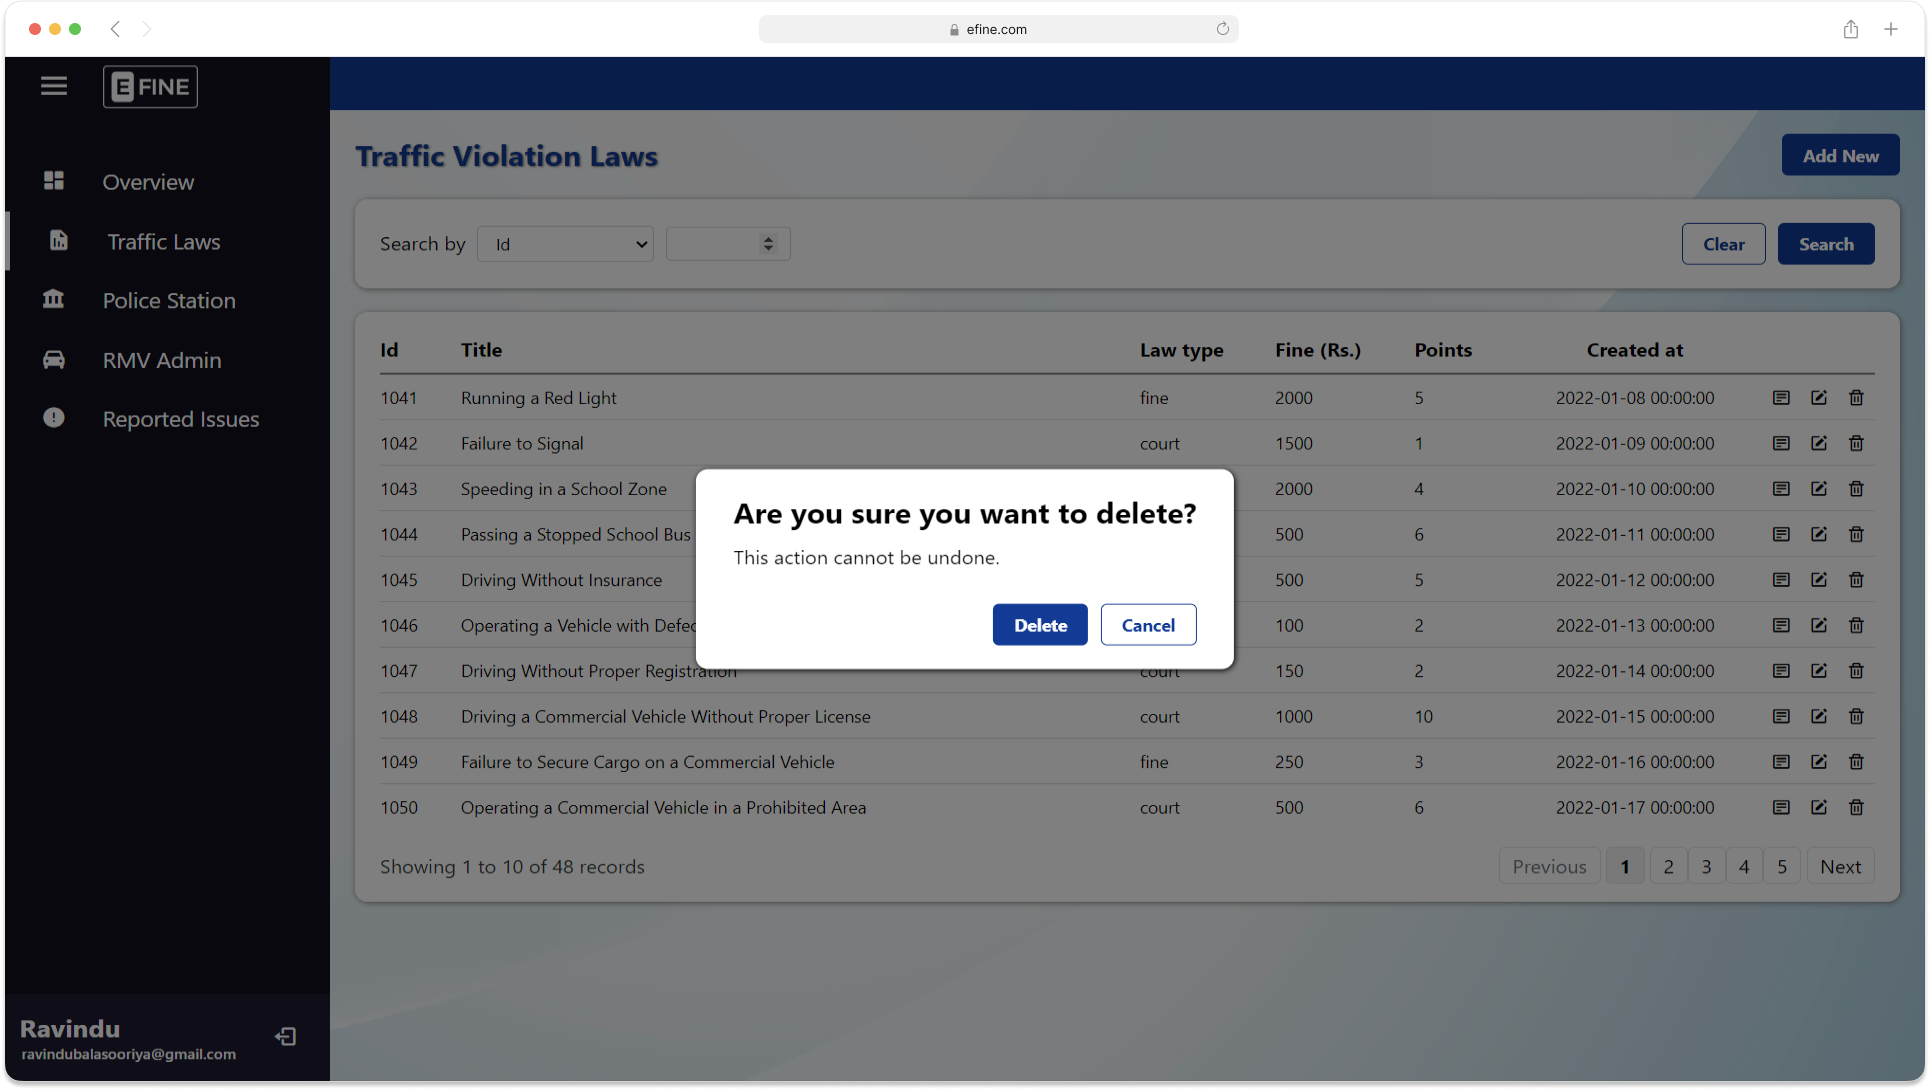Click trash icon for law 1041
The image size is (1930, 1090).
[1856, 398]
